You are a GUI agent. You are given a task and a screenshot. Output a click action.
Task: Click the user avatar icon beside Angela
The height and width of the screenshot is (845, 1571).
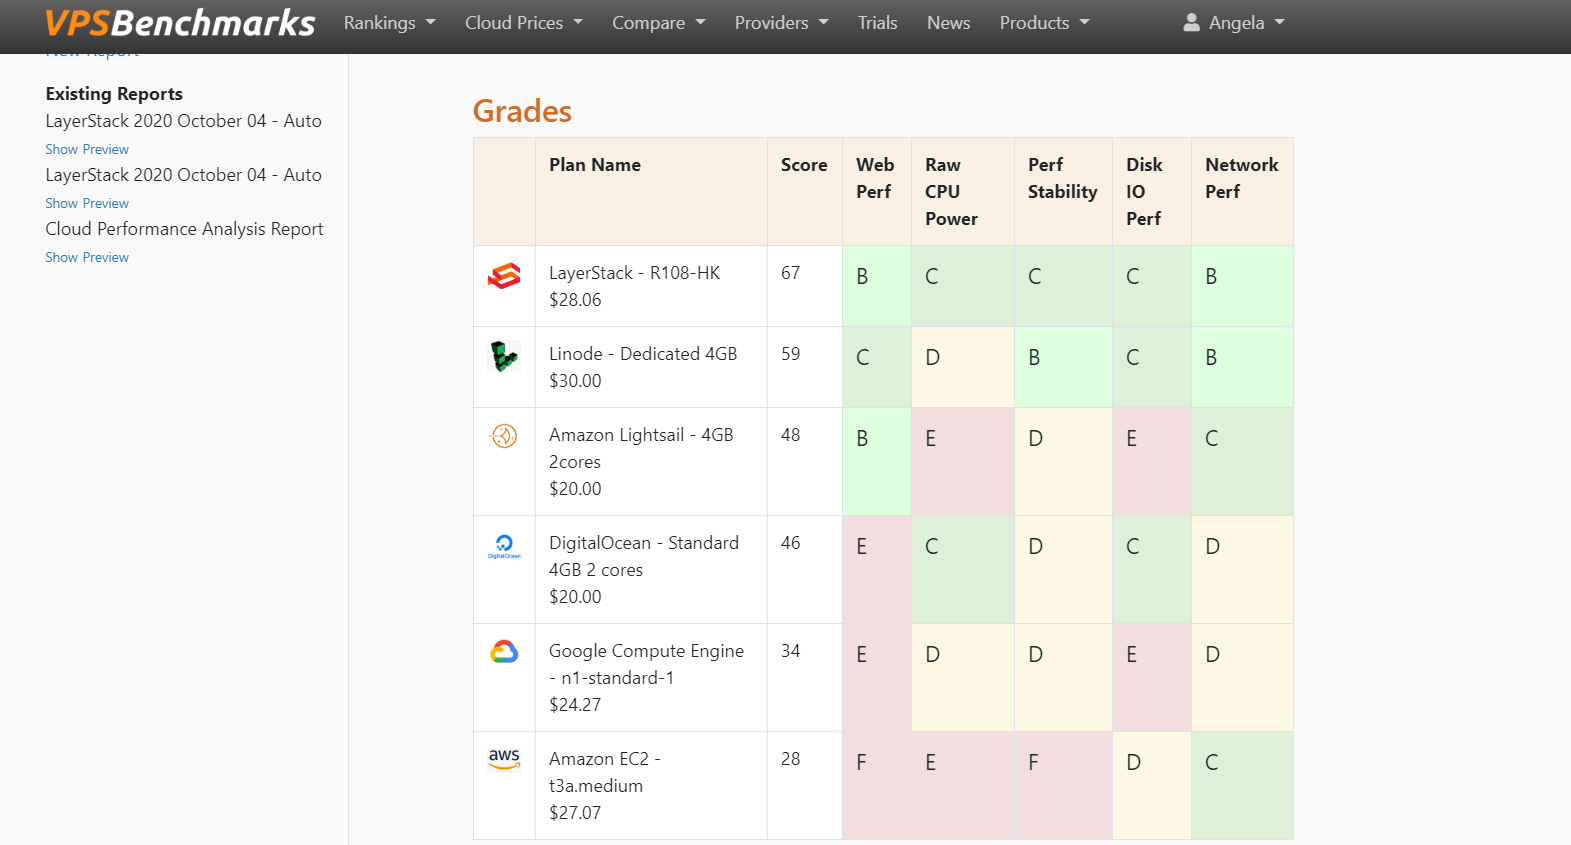1191,22
